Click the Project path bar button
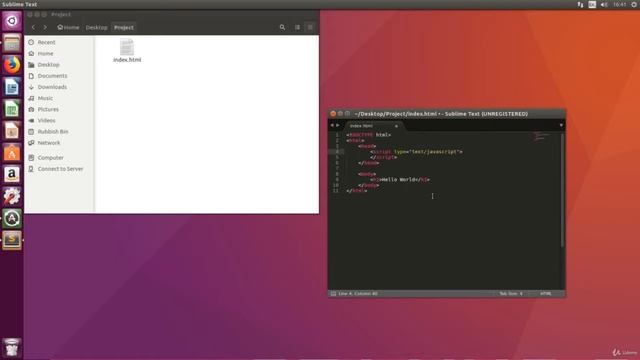Image resolution: width=640 pixels, height=360 pixels. click(124, 27)
